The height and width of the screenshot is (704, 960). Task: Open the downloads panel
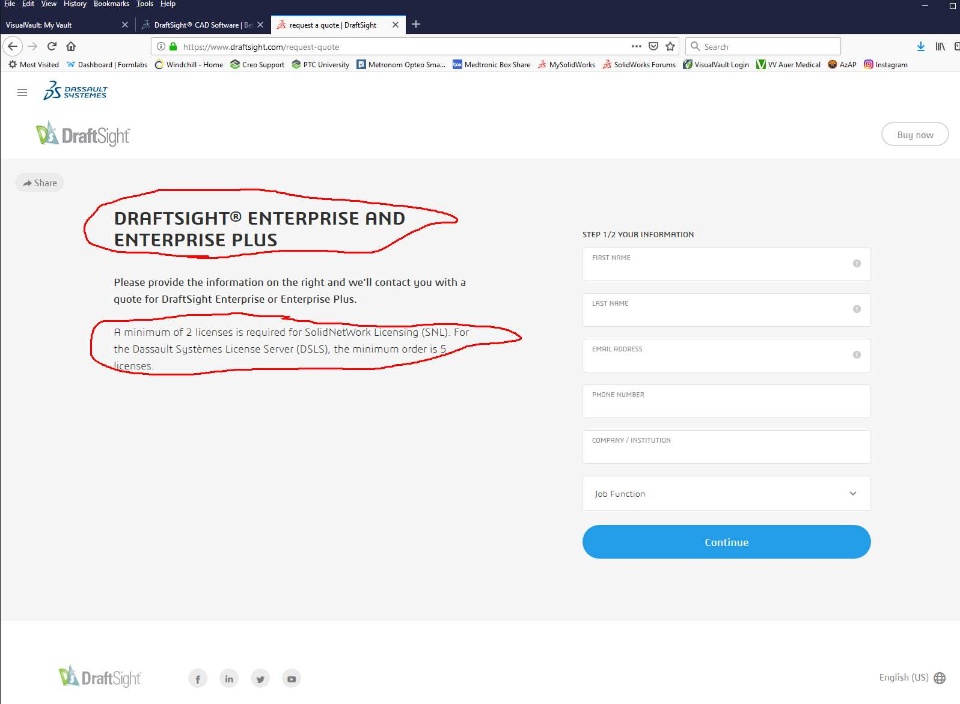(920, 47)
